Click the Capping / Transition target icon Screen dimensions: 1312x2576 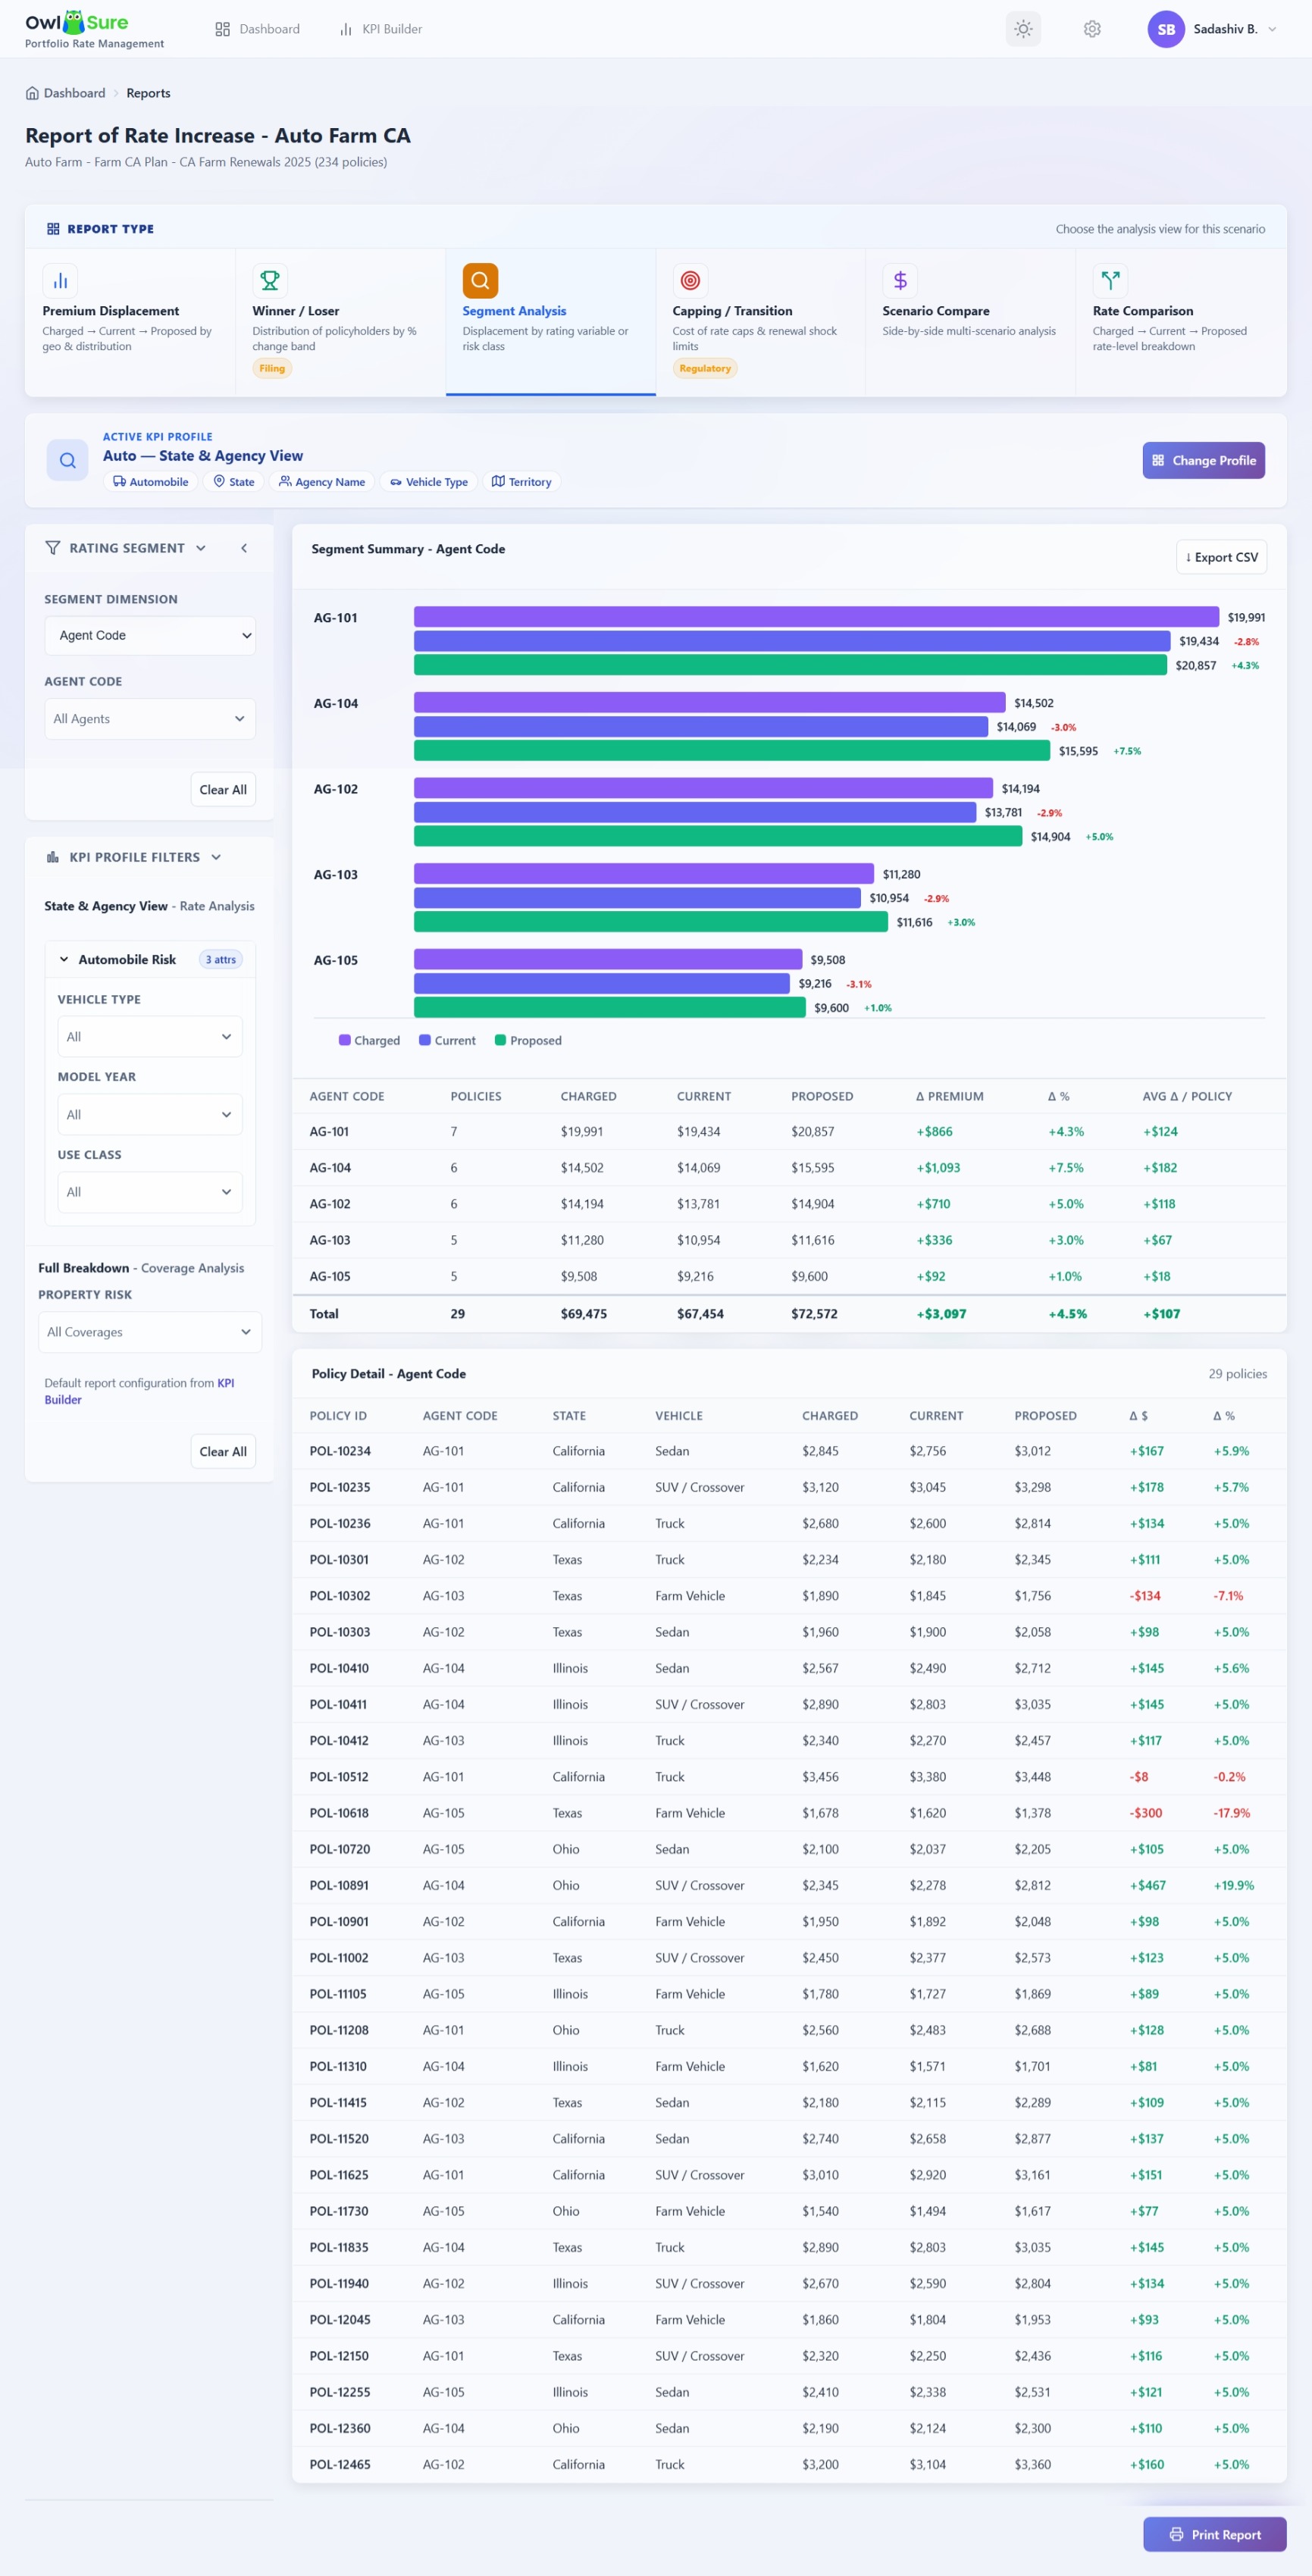690,280
